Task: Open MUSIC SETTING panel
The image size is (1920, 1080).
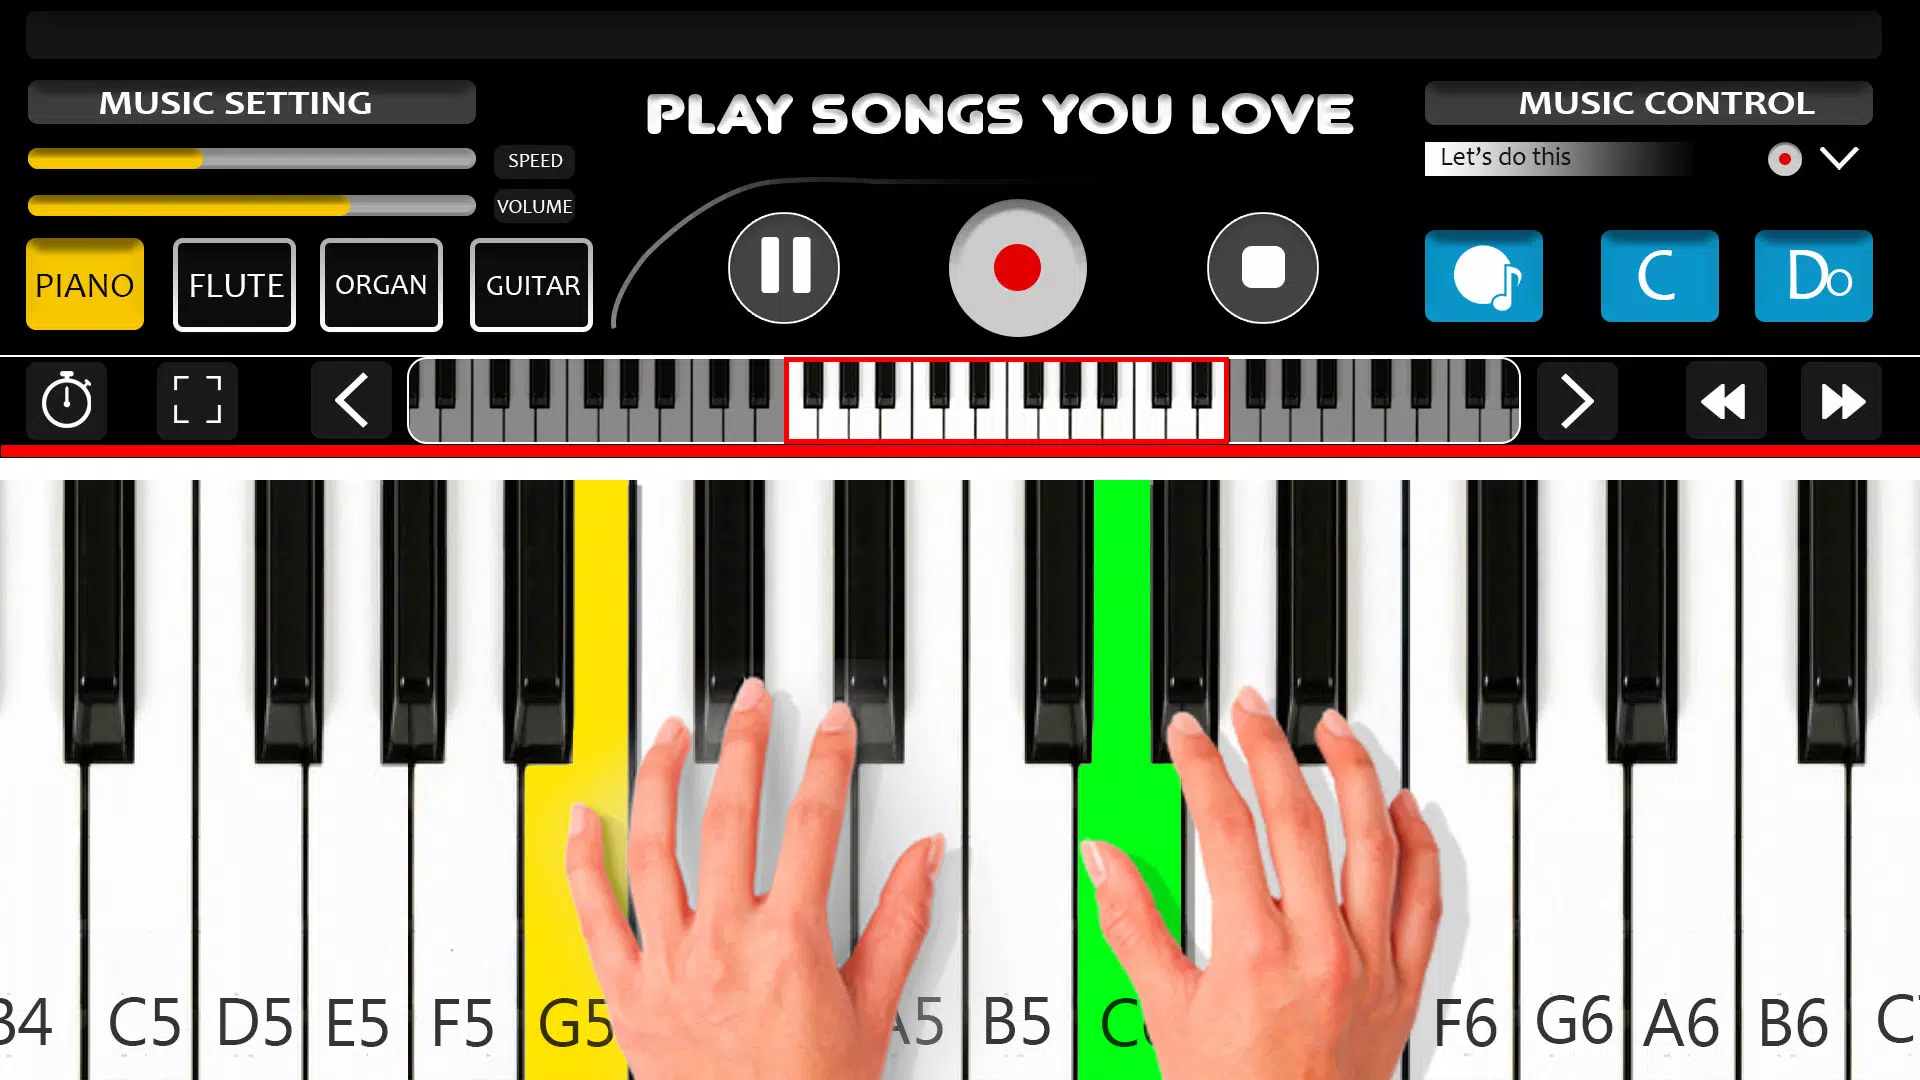Action: pyautogui.click(x=251, y=102)
